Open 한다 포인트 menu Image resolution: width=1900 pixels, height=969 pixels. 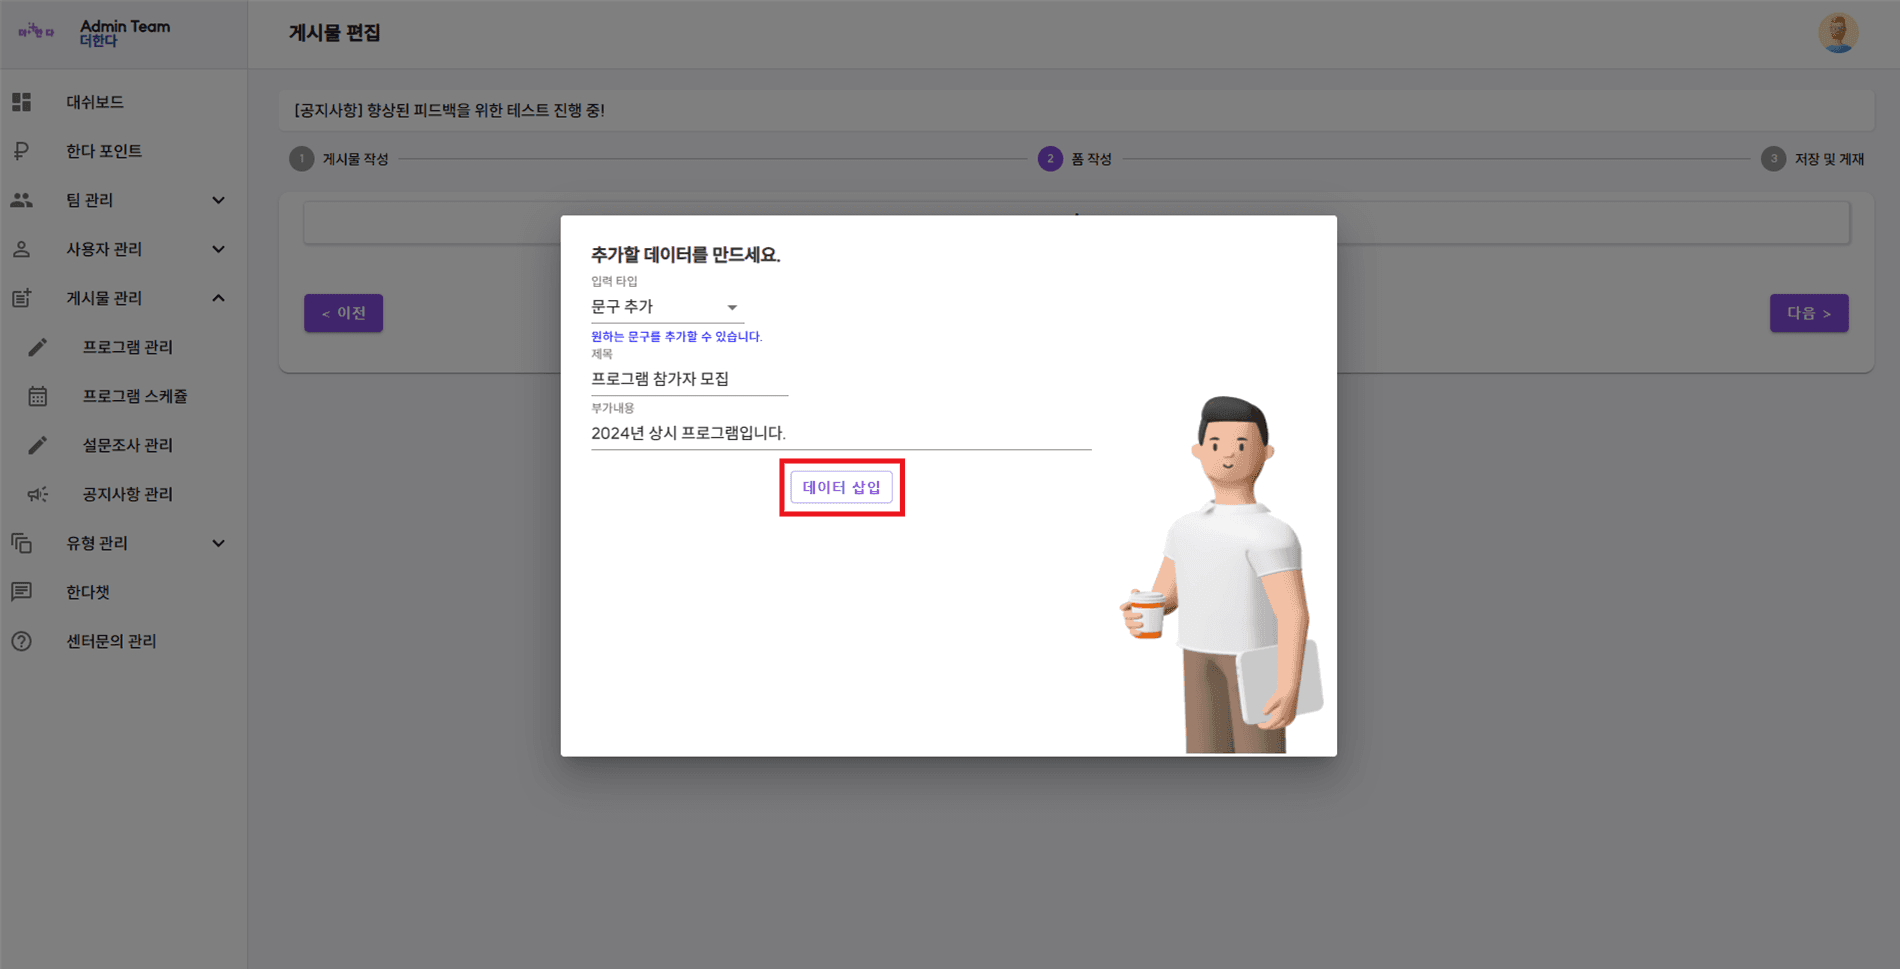click(104, 151)
